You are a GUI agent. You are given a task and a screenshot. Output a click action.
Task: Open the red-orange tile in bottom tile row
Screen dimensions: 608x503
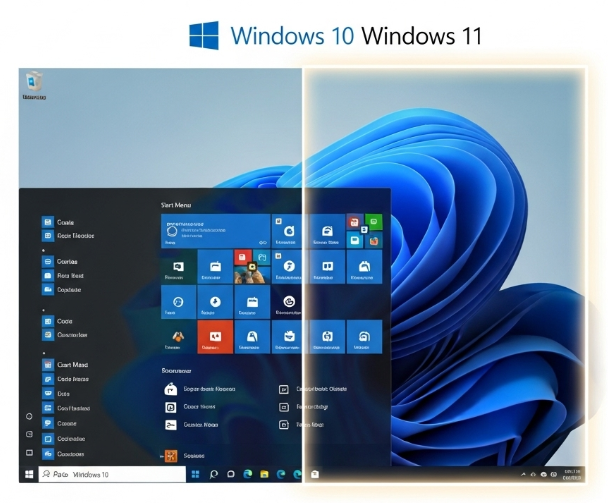coord(215,337)
